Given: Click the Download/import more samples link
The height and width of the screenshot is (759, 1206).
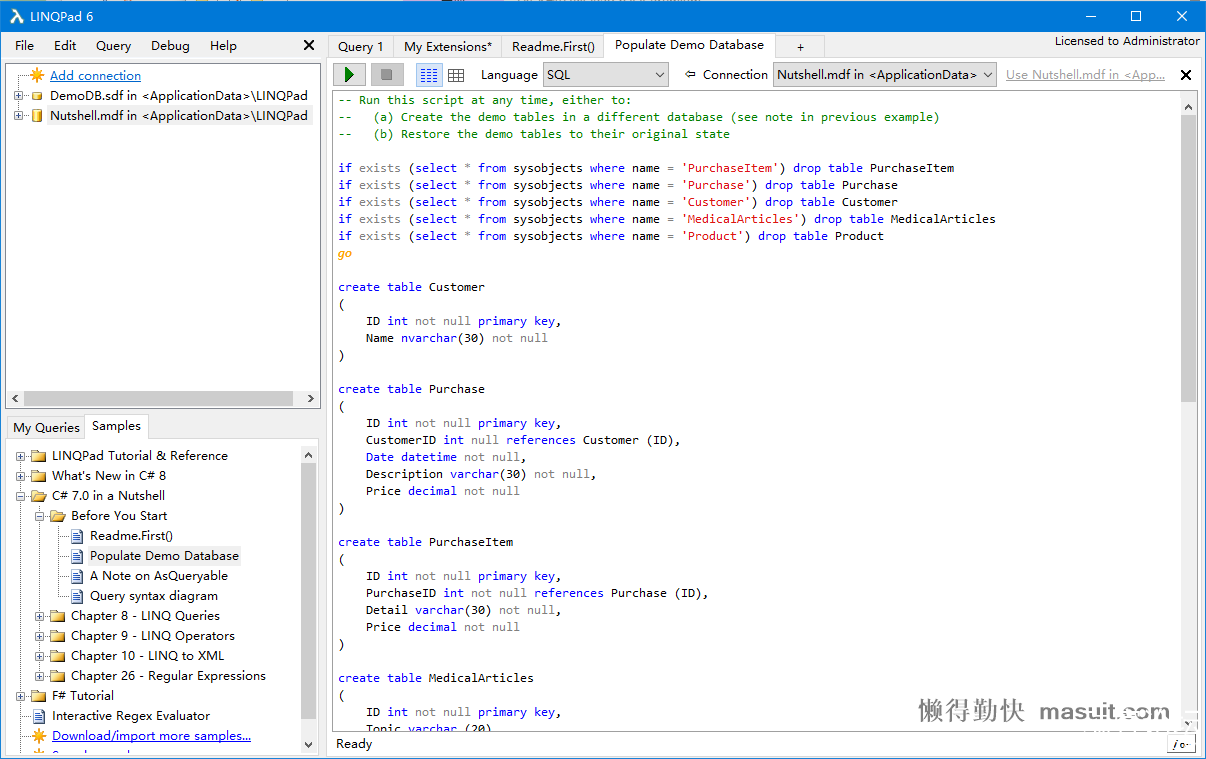Looking at the screenshot, I should (x=152, y=736).
